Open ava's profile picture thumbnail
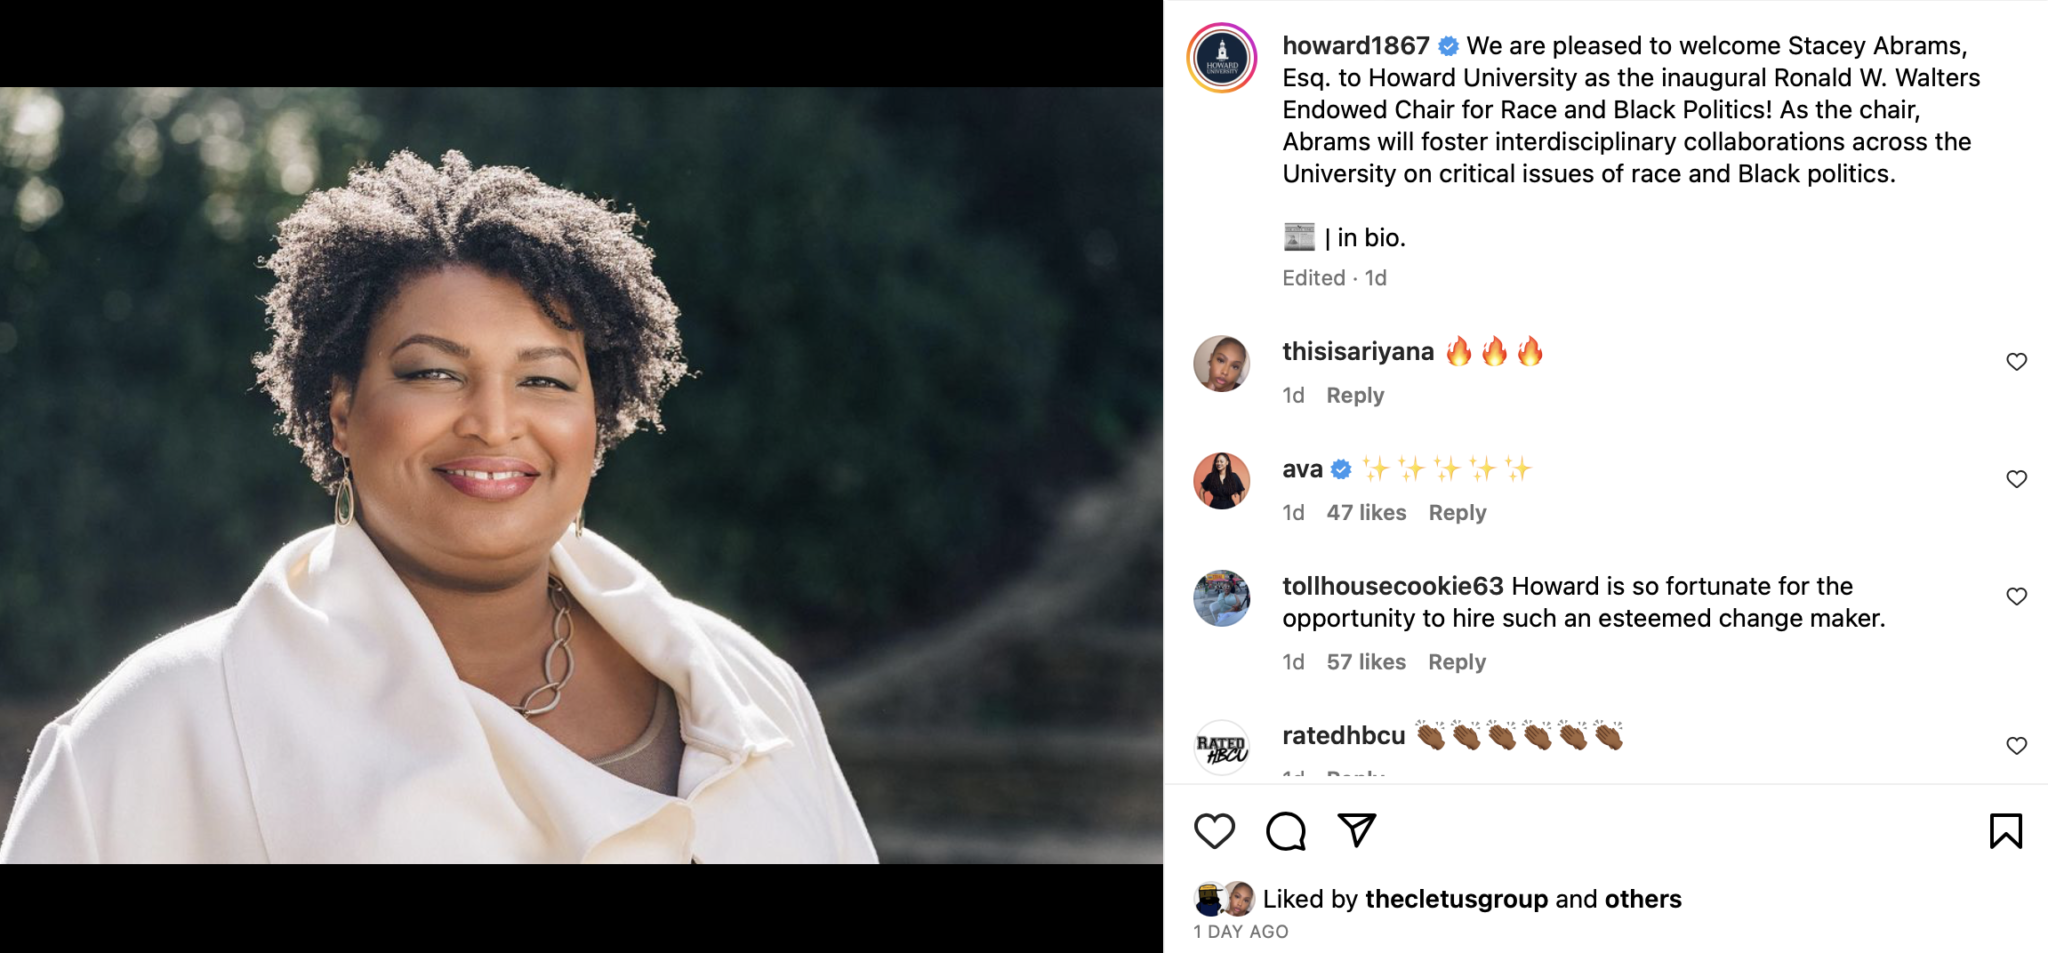Screen dimensions: 2048x953 tap(1222, 481)
